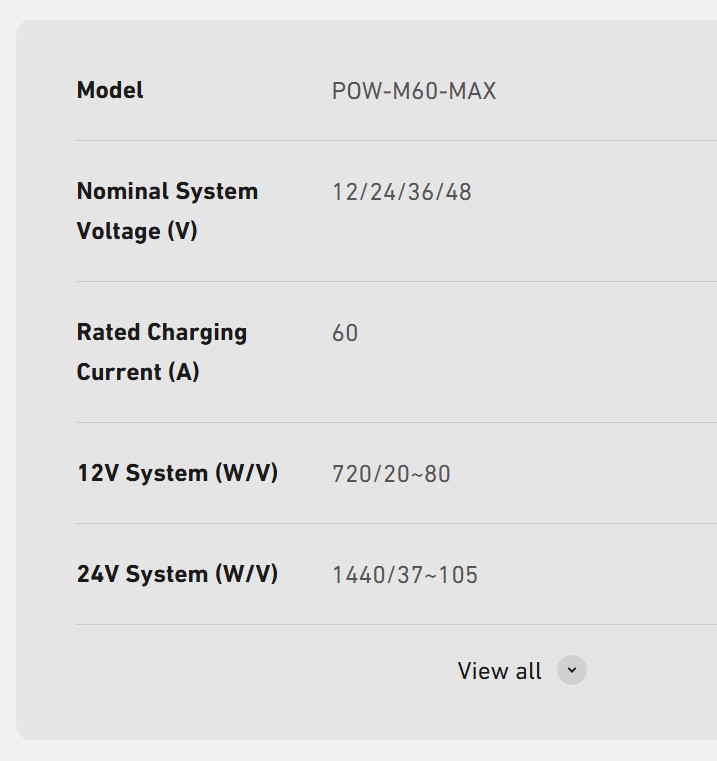Select the 12V System (W/V) label
Viewport: 717px width, 761px height.
point(178,473)
